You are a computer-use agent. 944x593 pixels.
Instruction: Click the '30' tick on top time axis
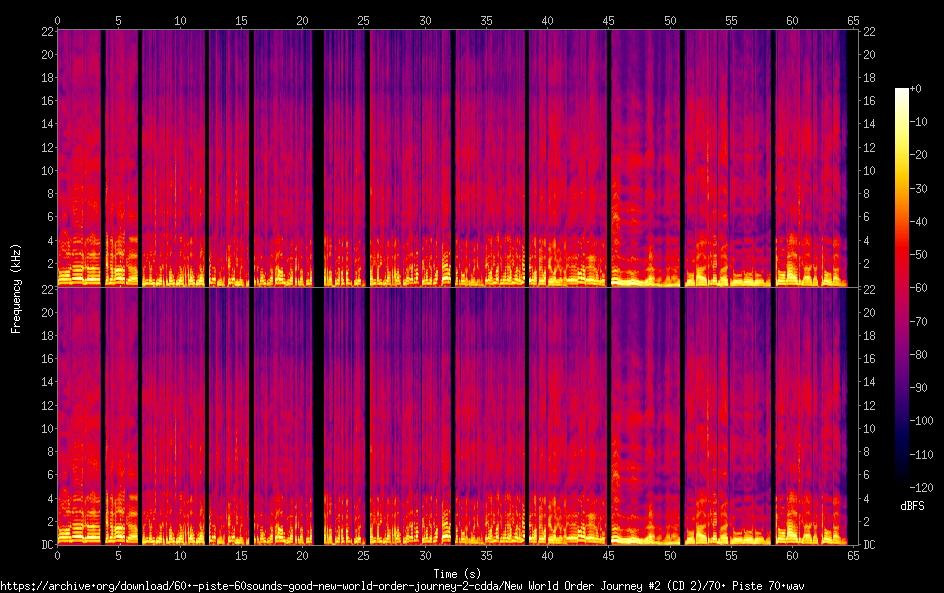pyautogui.click(x=425, y=20)
